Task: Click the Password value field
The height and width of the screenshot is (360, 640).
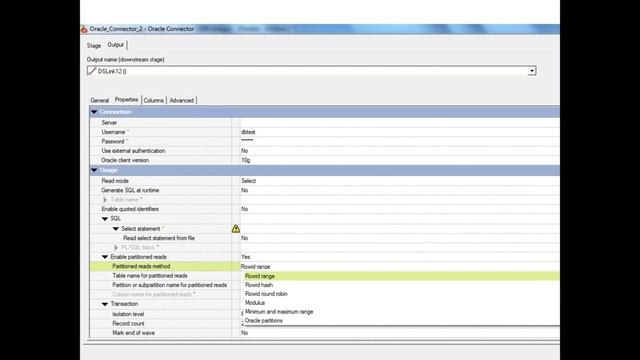Action: [400, 141]
